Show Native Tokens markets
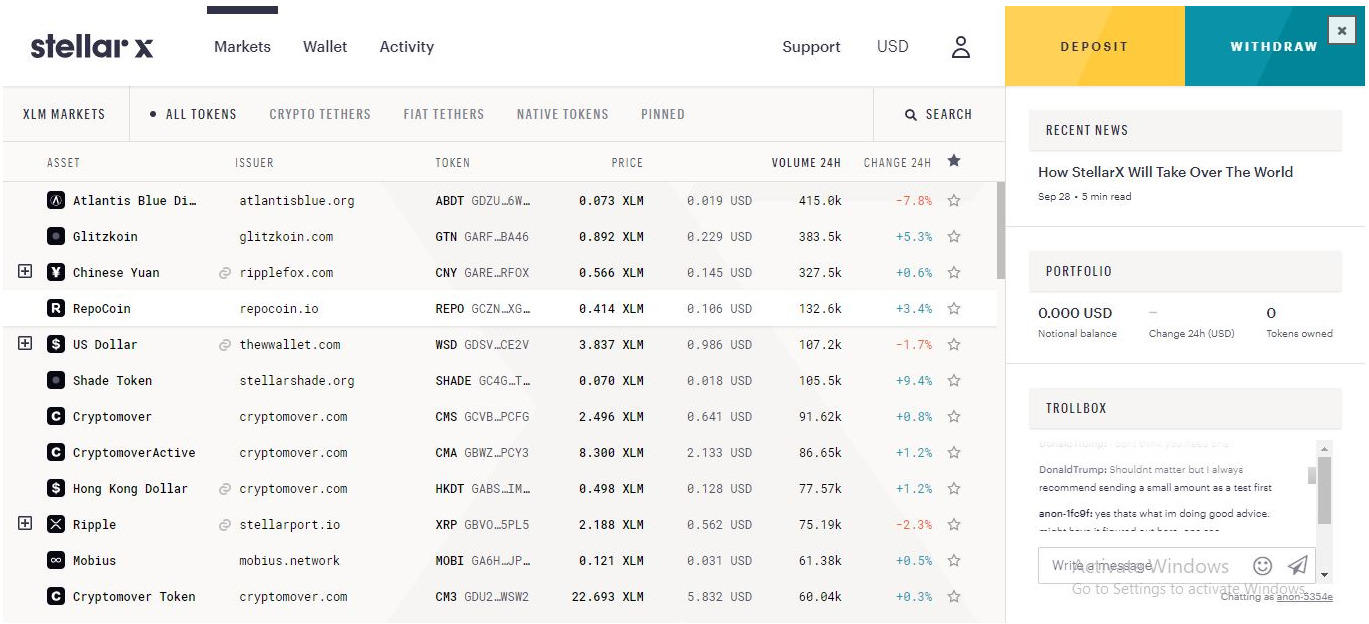 562,115
